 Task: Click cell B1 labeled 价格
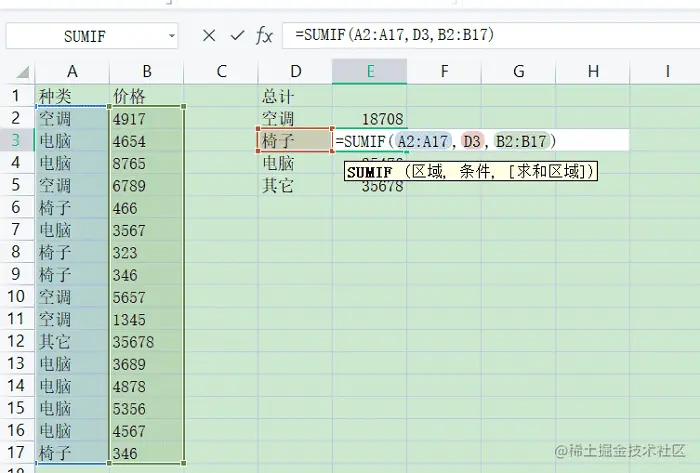click(146, 95)
